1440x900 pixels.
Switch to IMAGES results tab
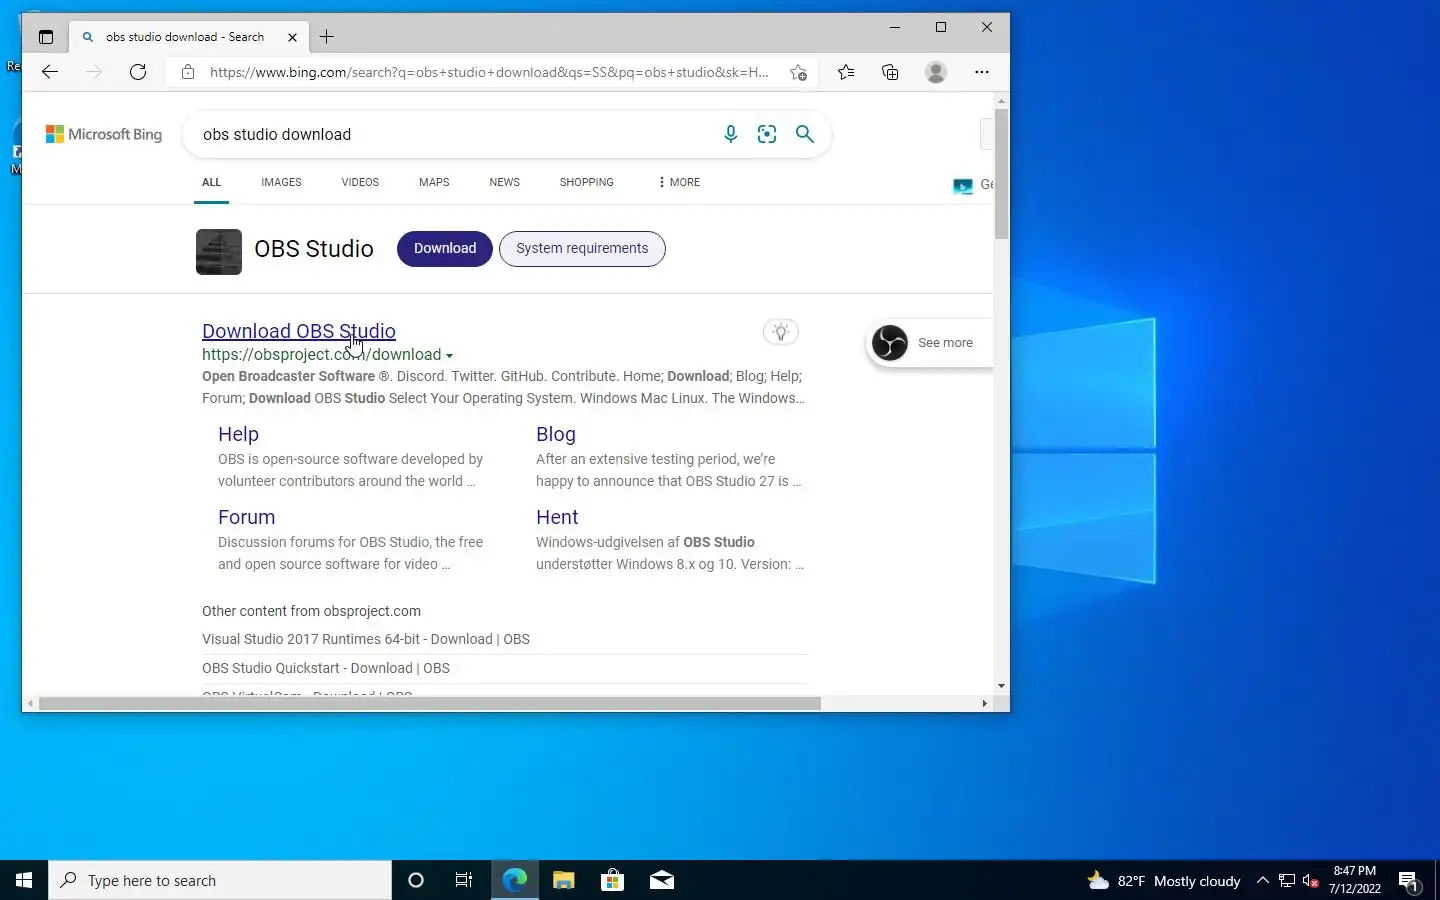pos(281,182)
